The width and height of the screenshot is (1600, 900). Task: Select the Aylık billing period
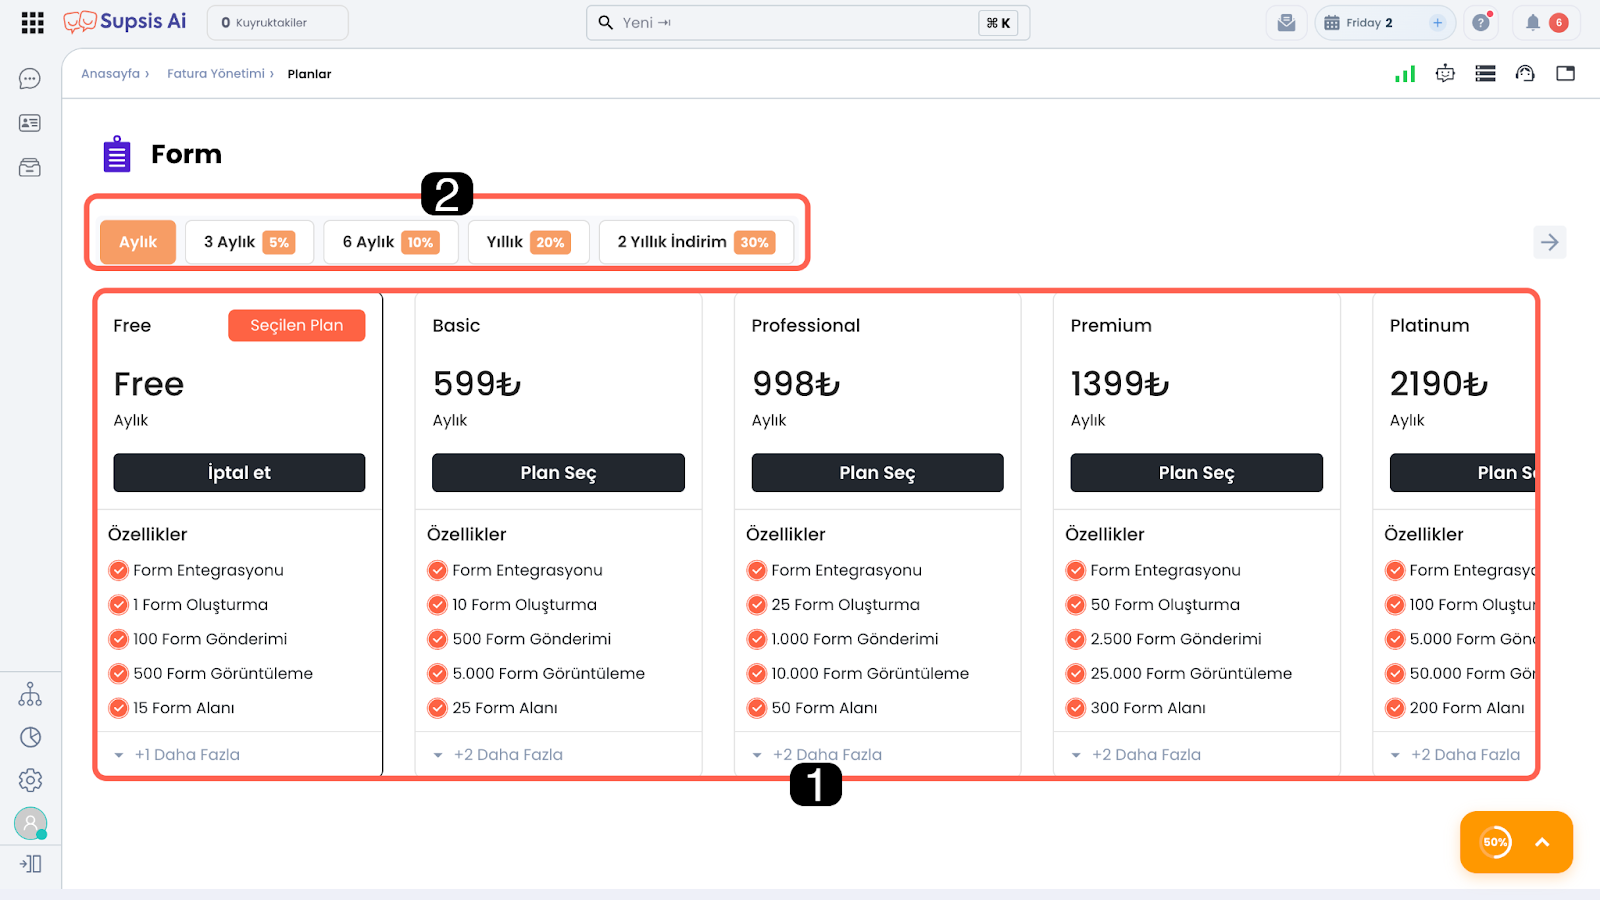click(x=138, y=242)
